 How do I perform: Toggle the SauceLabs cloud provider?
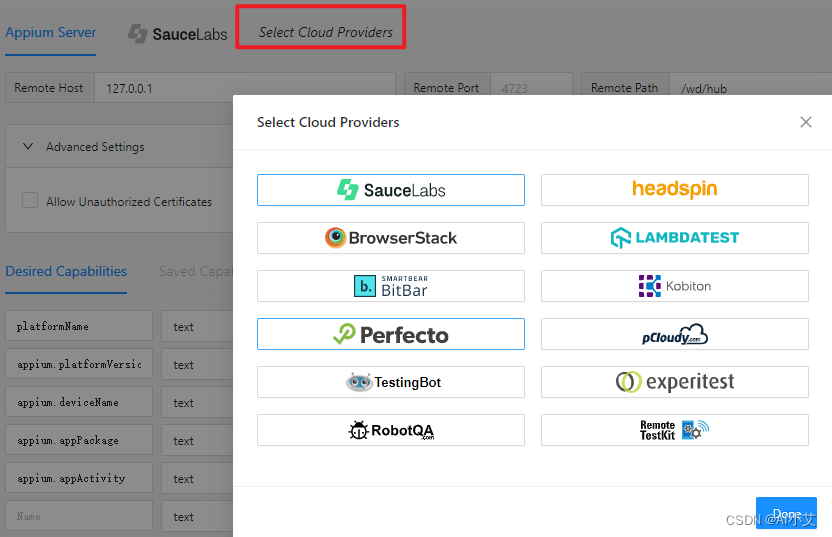point(391,190)
